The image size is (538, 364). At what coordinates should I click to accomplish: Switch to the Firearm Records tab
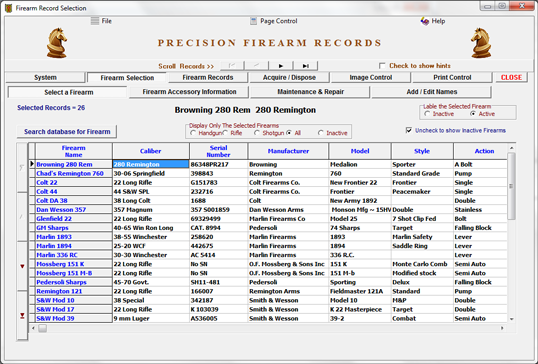[208, 78]
